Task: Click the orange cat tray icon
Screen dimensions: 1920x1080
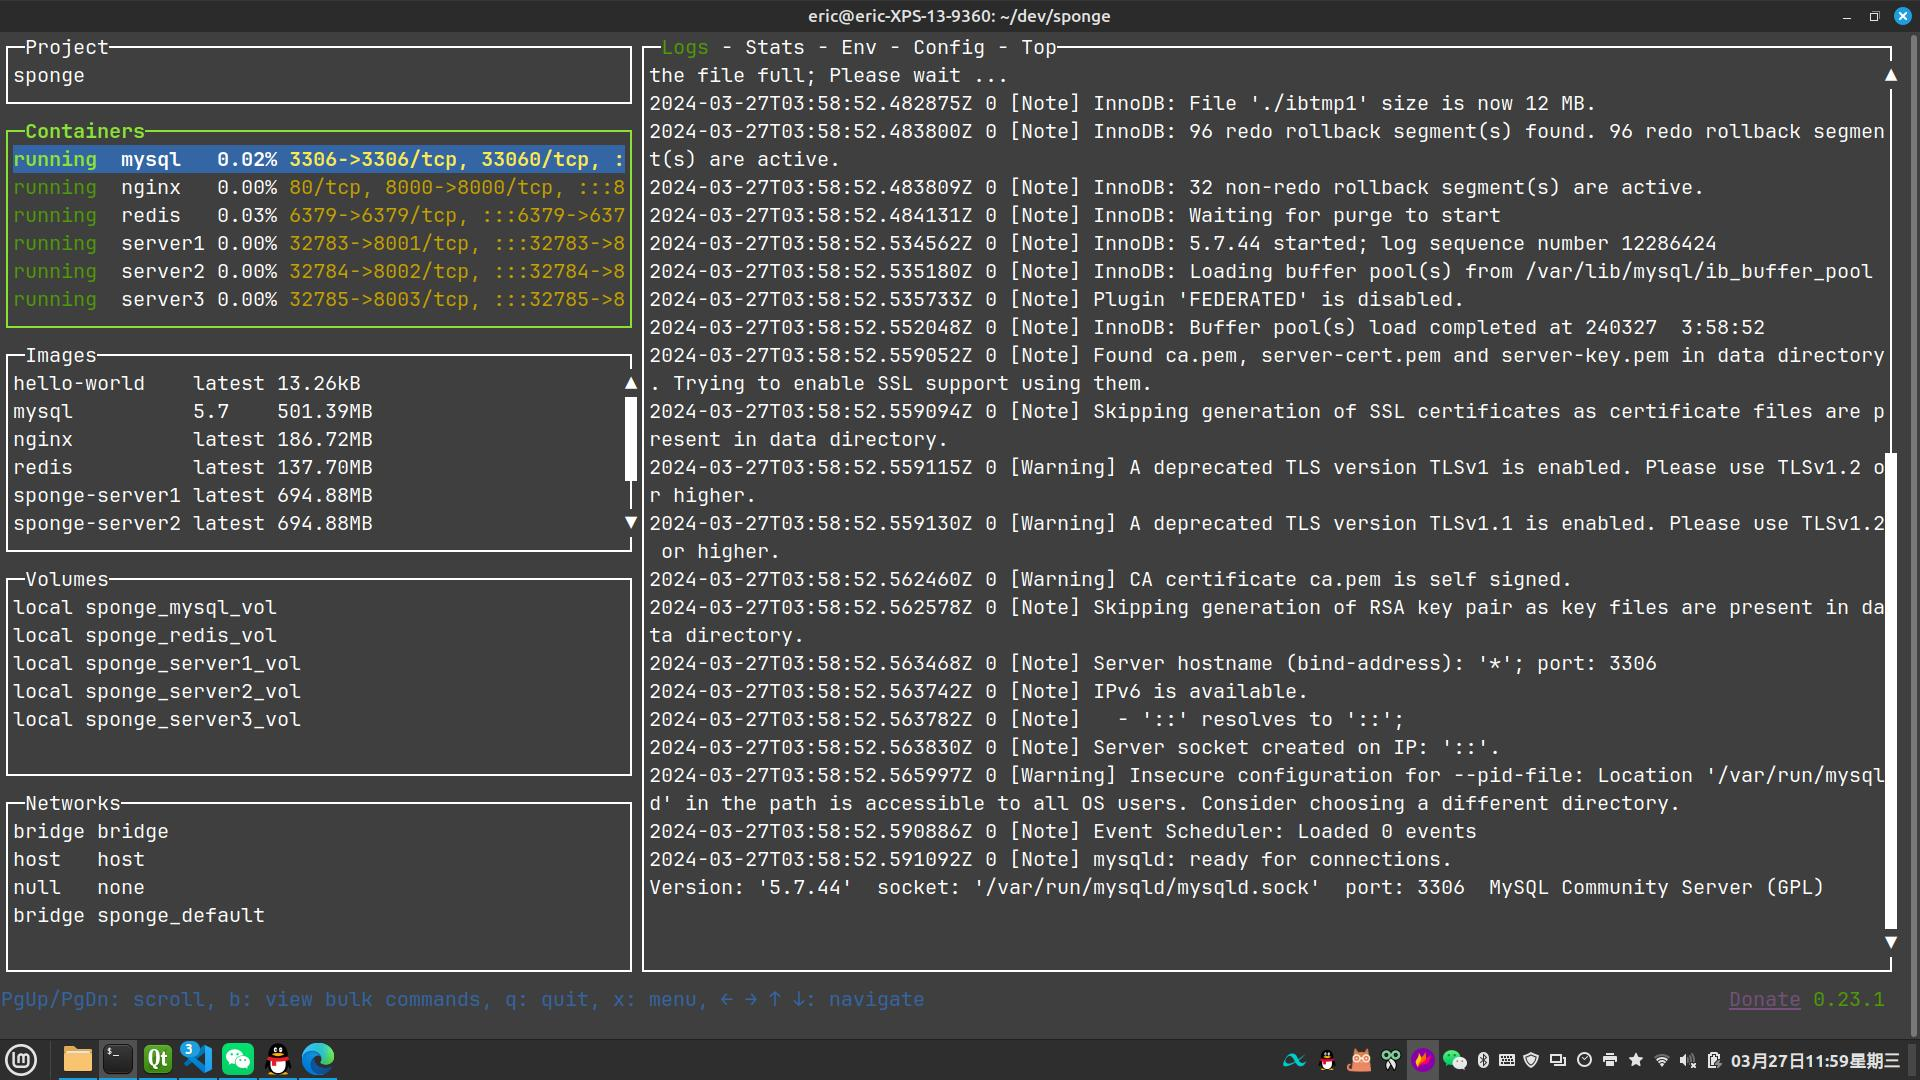Action: (1359, 1060)
